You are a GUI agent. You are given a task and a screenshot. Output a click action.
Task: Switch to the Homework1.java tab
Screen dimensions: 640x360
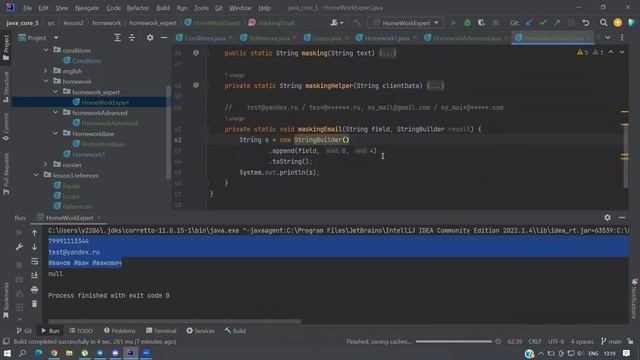click(386, 38)
